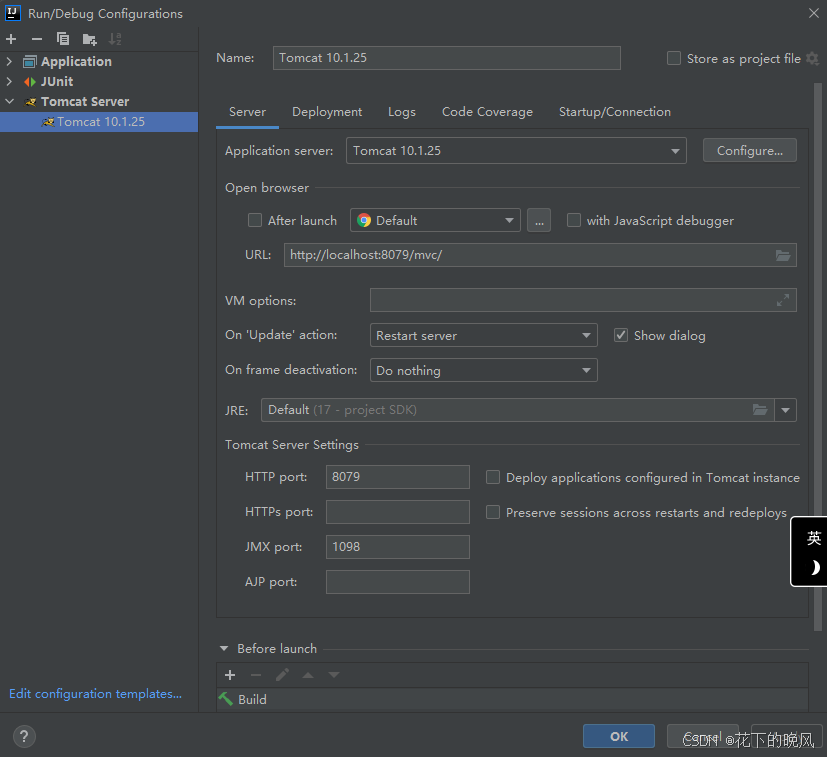Expand the Application tree node

pos(9,61)
